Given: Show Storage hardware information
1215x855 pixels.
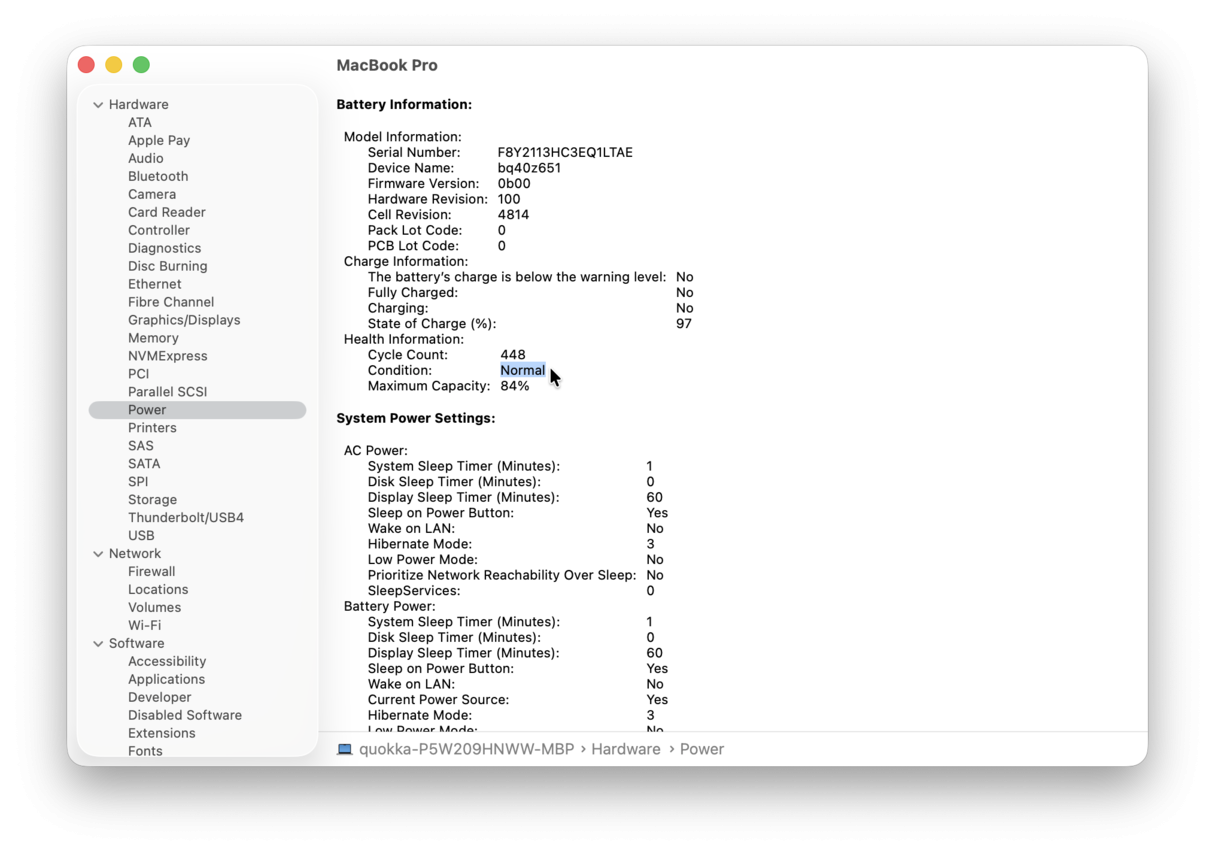Looking at the screenshot, I should point(152,500).
